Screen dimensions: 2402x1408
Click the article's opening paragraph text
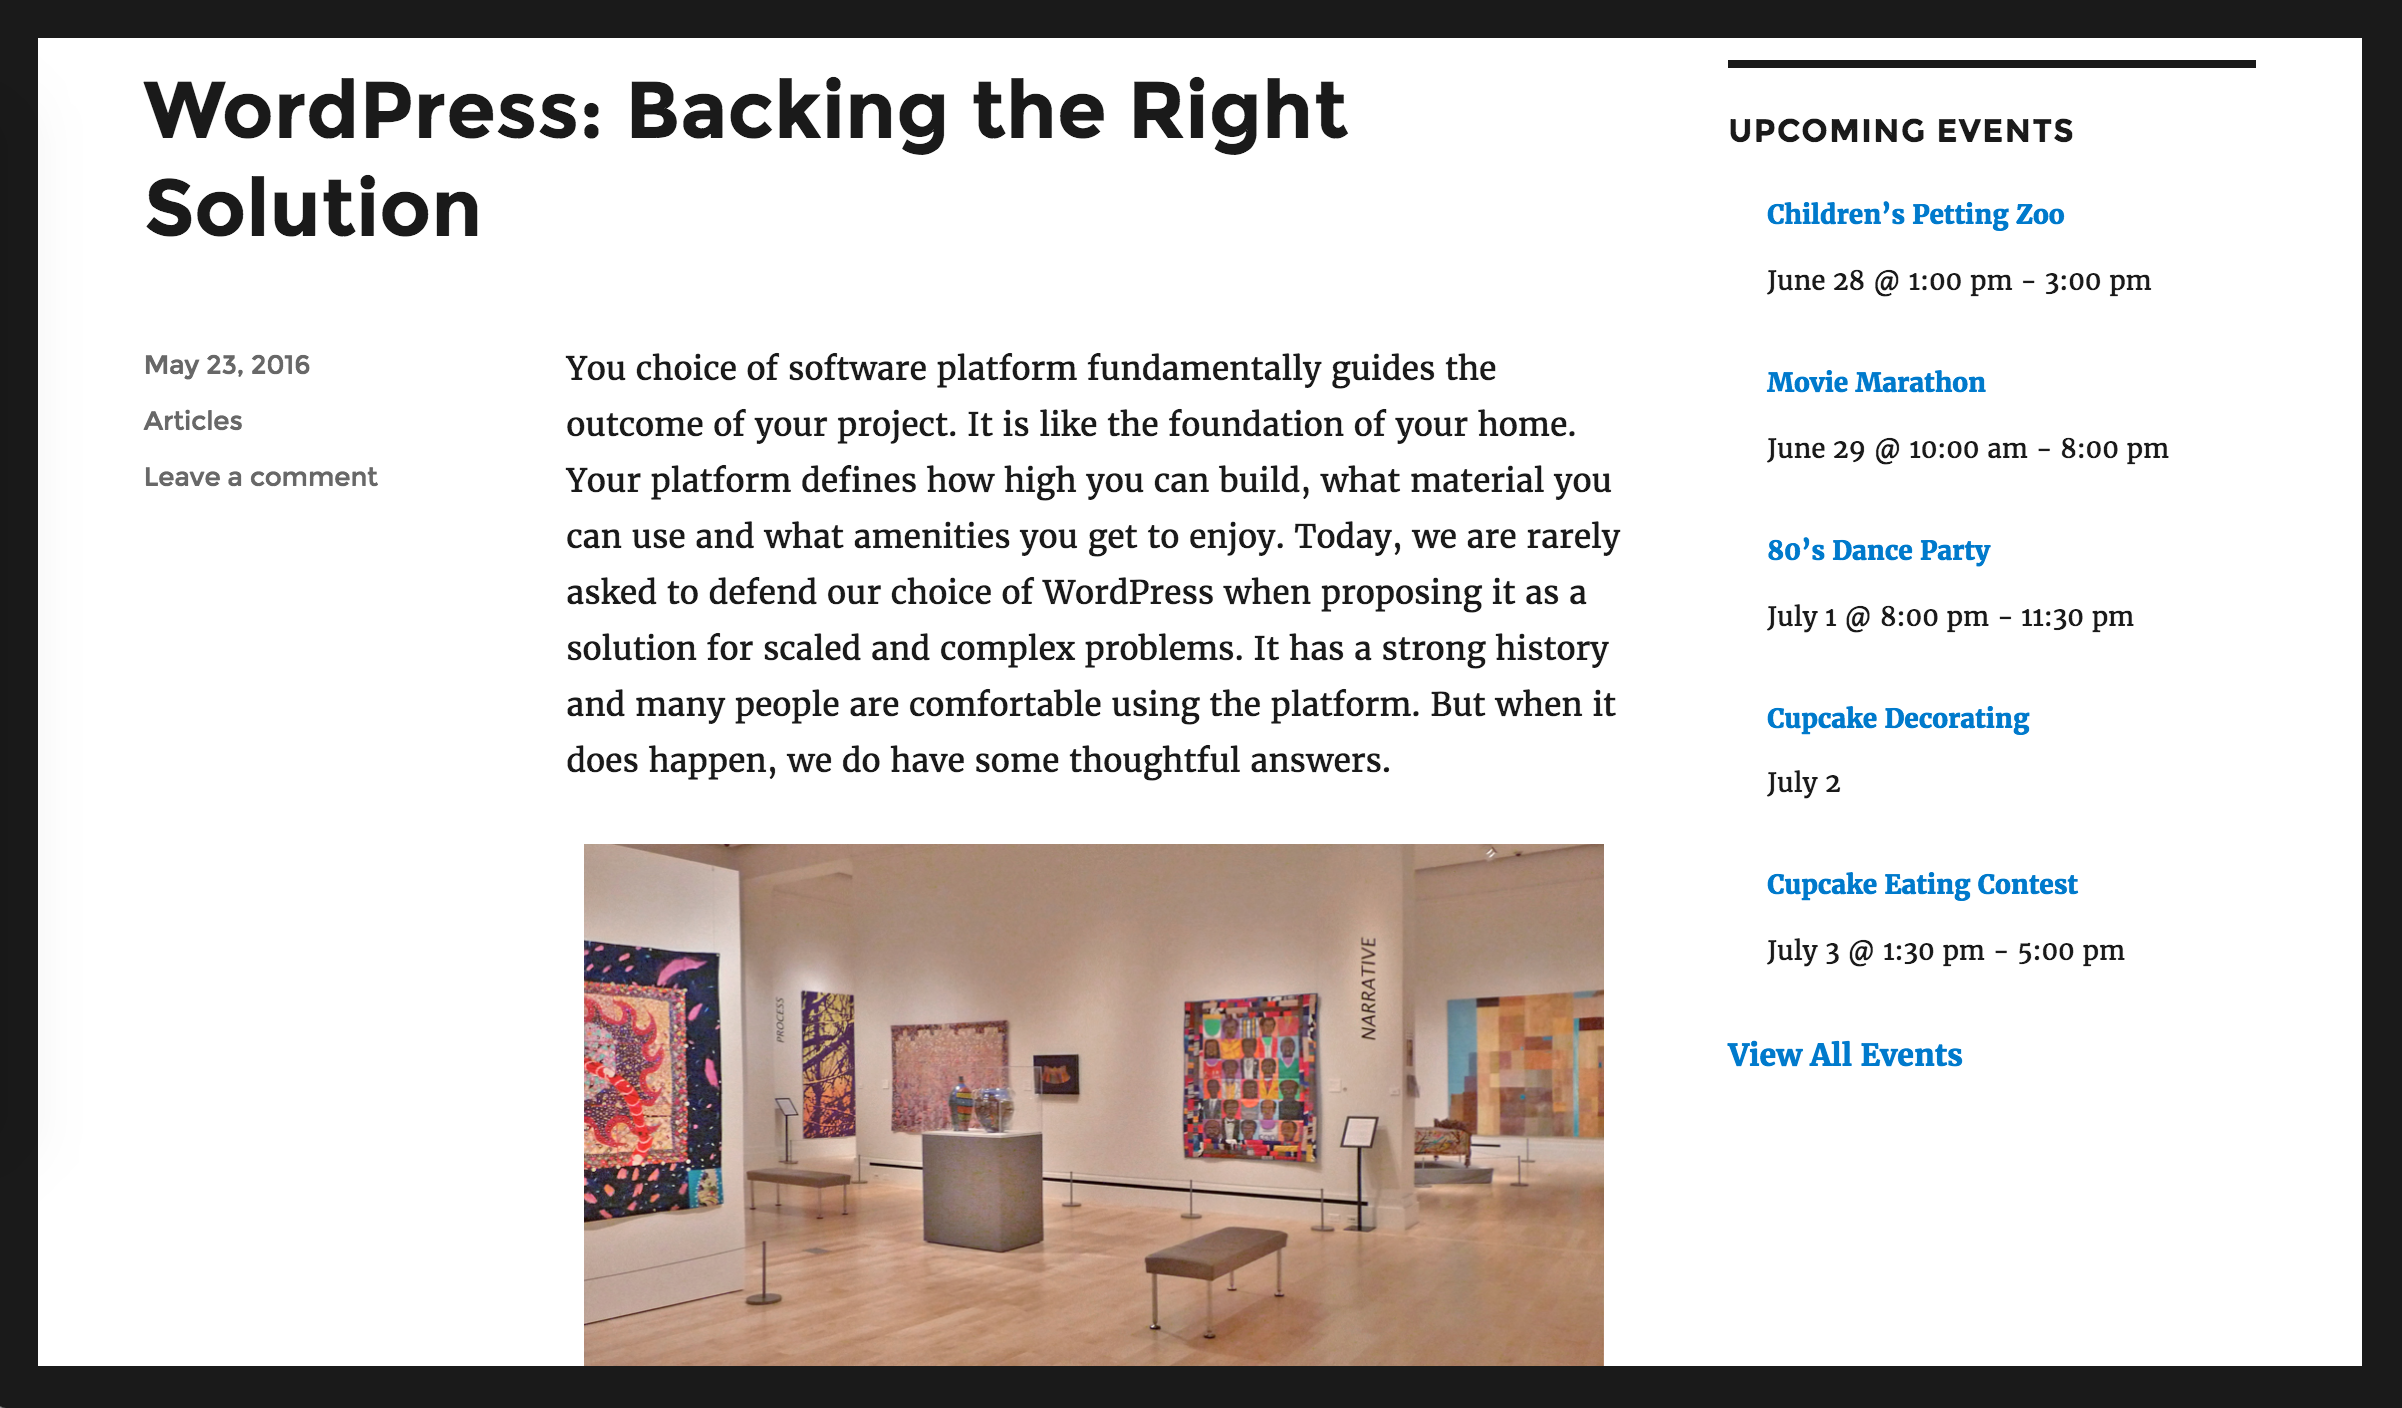coord(1092,564)
